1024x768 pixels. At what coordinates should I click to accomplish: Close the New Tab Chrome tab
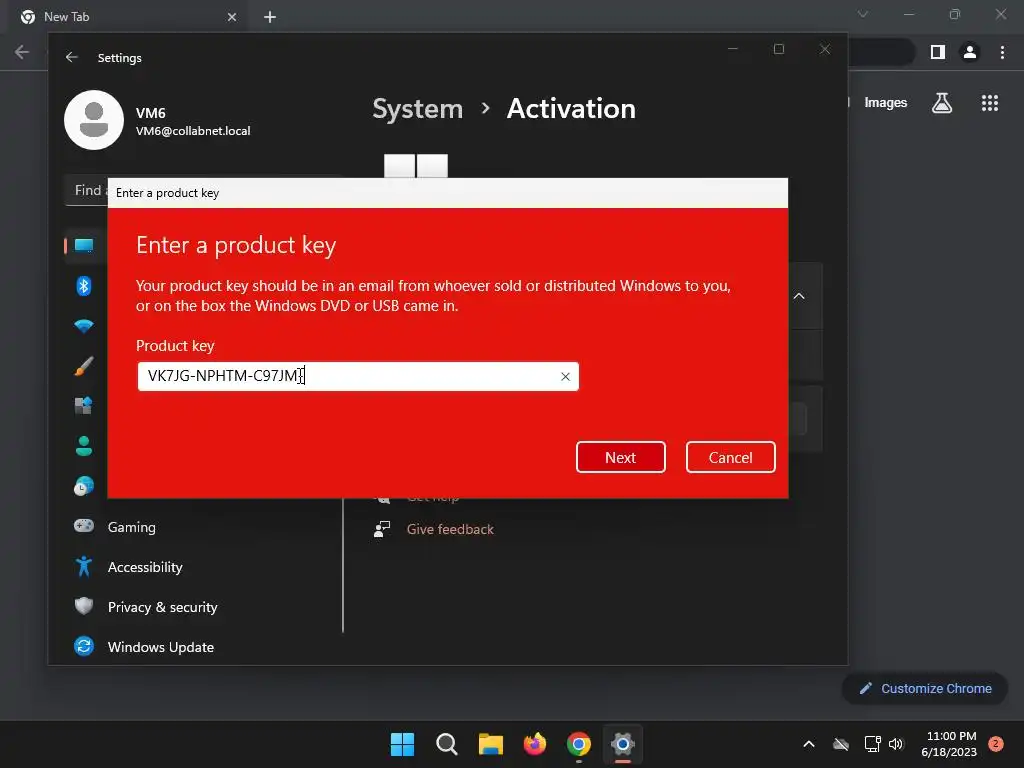click(232, 17)
